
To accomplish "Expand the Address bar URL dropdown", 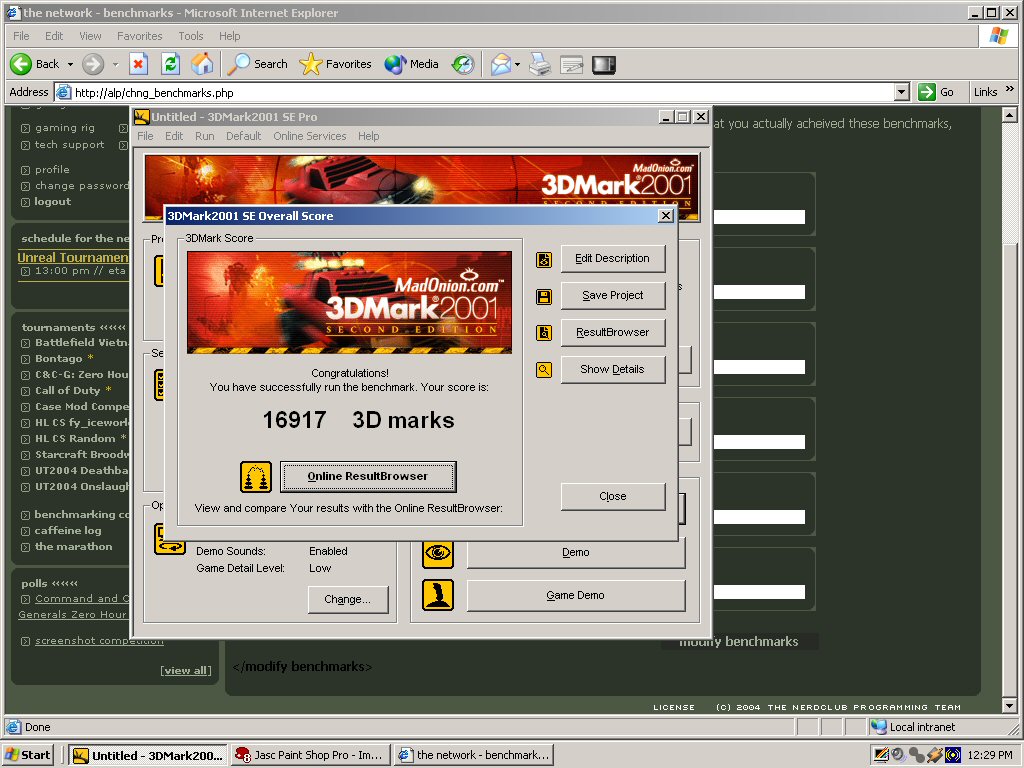I will pyautogui.click(x=902, y=92).
